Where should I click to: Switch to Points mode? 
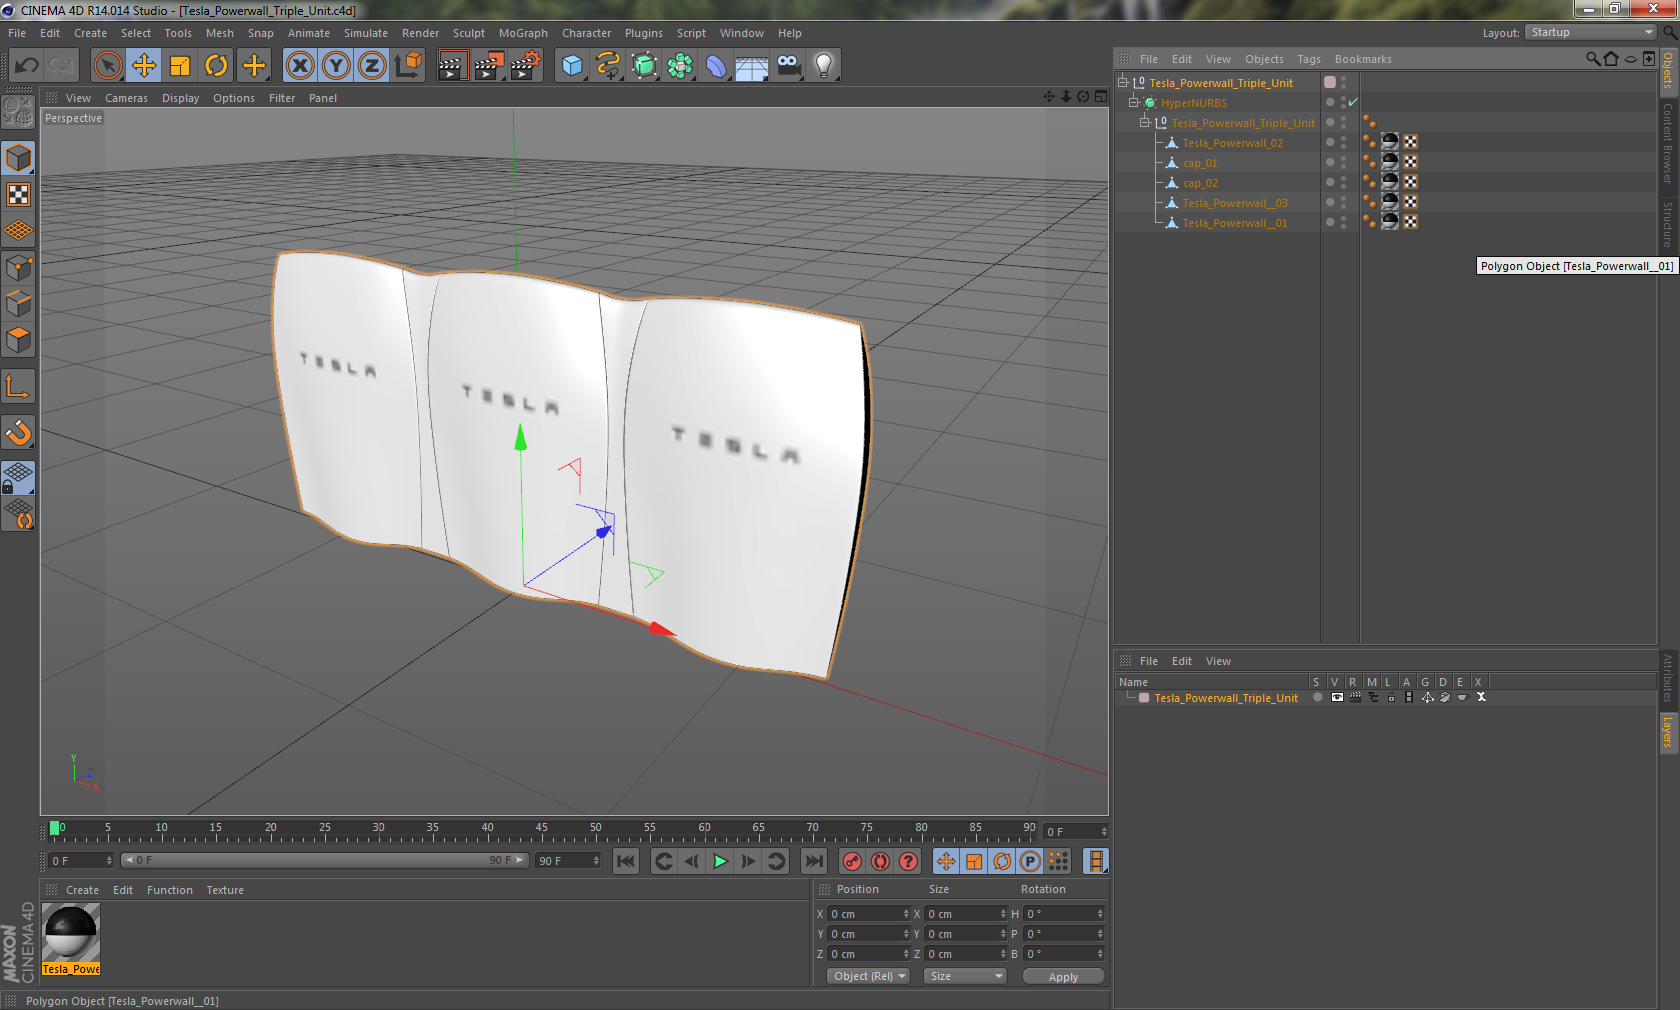point(19,267)
